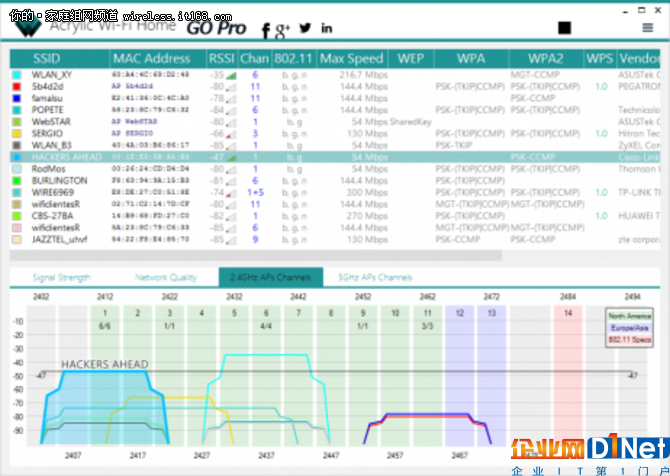Select the HACKERS AHEAD network row
Viewport: 670px width, 476px height.
(335, 157)
